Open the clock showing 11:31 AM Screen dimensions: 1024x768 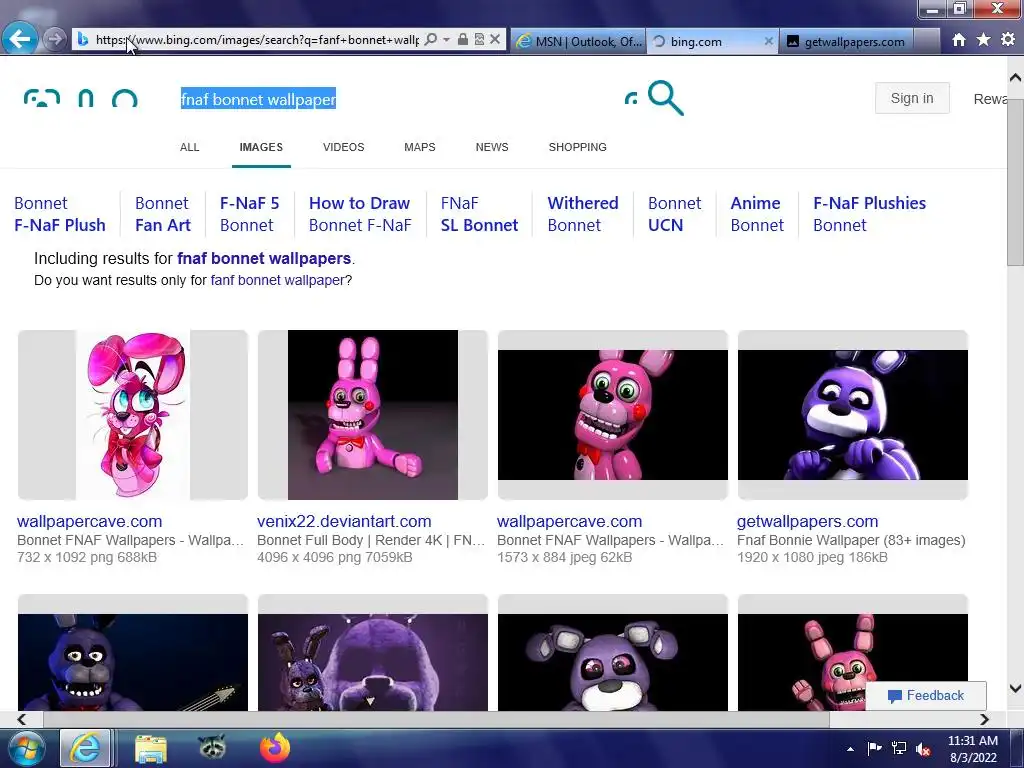972,749
